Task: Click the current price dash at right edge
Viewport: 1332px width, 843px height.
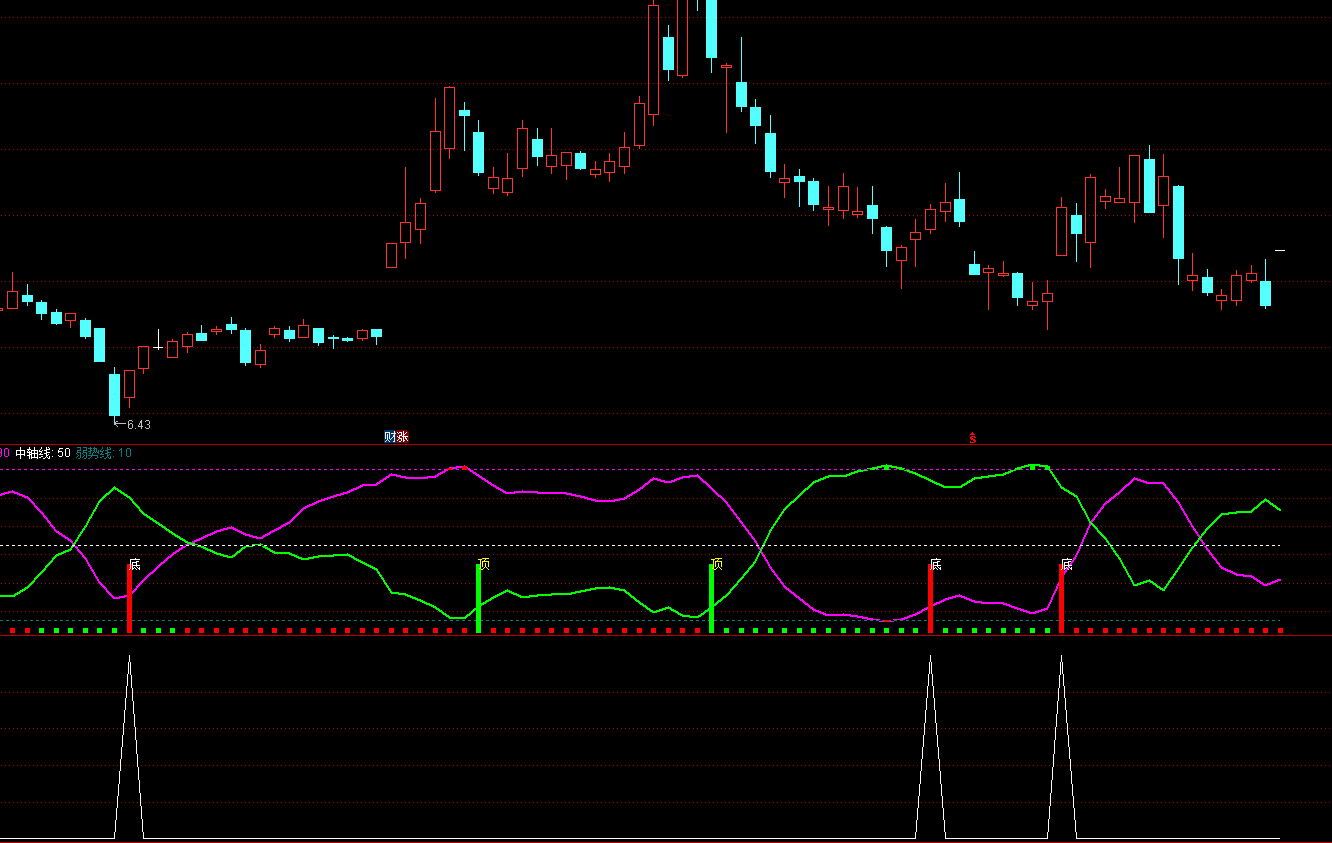Action: (x=1279, y=250)
